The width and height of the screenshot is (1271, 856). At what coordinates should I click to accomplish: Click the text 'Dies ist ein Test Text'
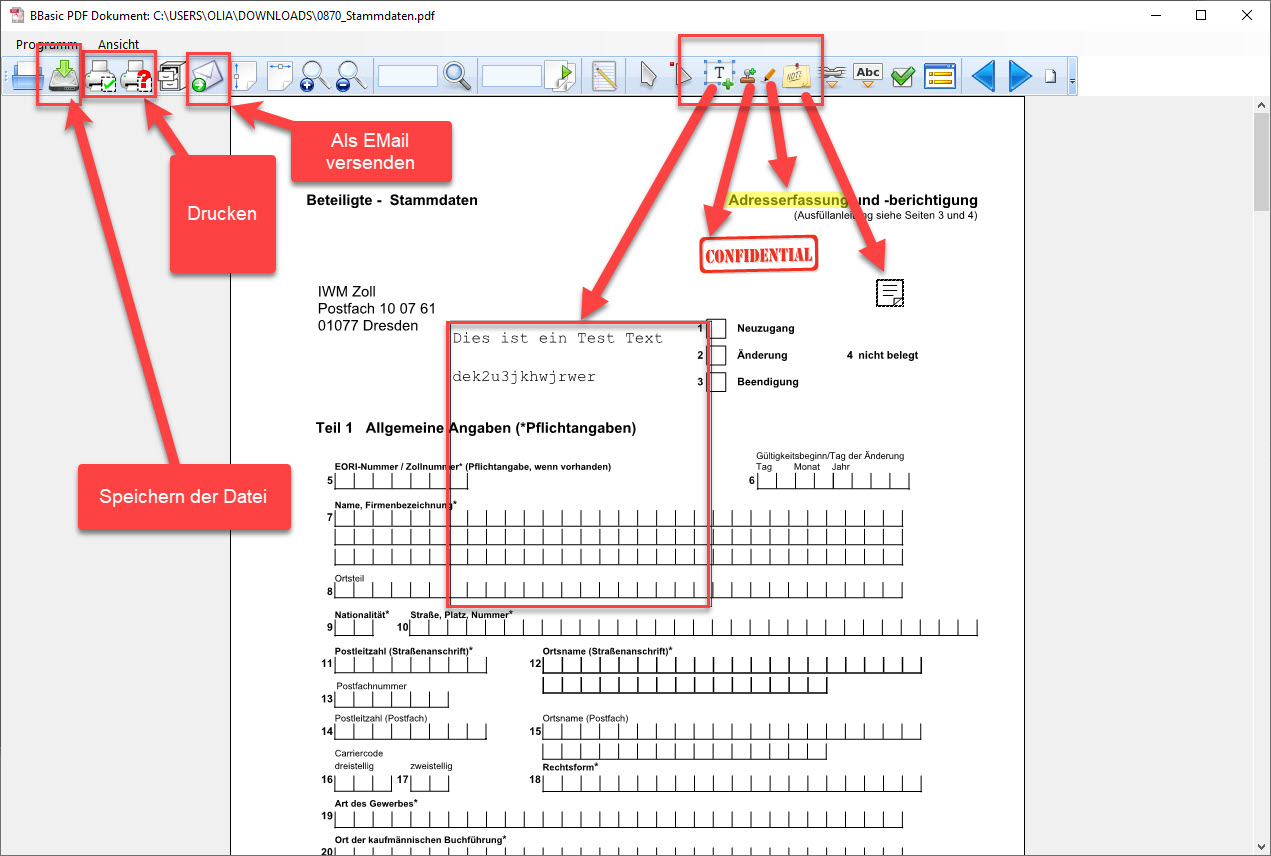[558, 338]
